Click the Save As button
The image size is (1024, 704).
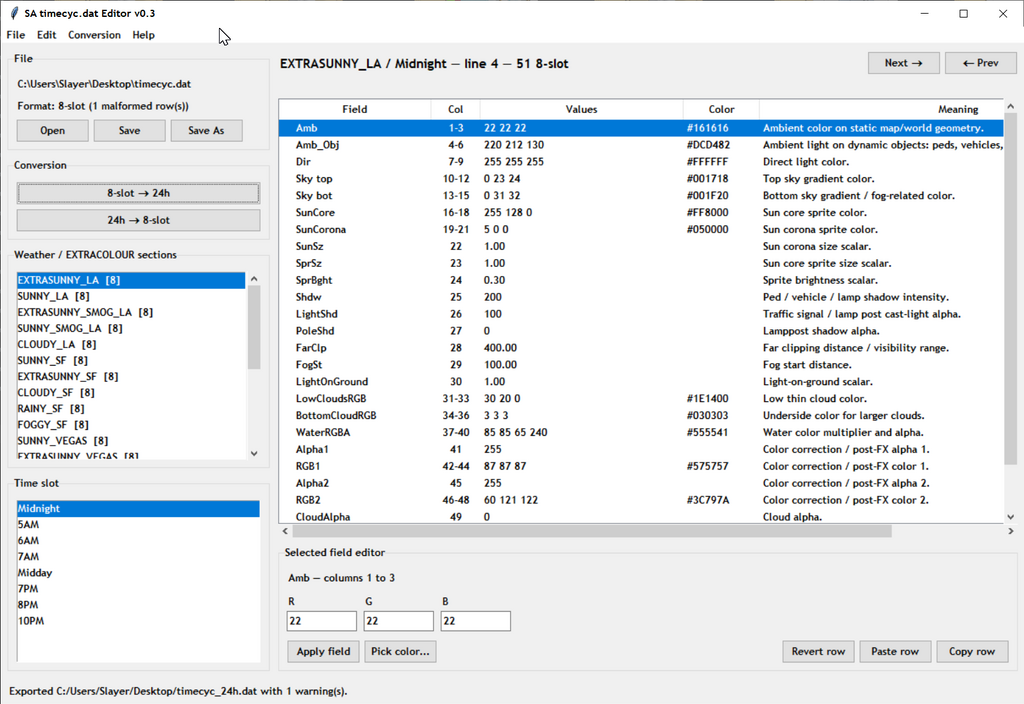206,131
